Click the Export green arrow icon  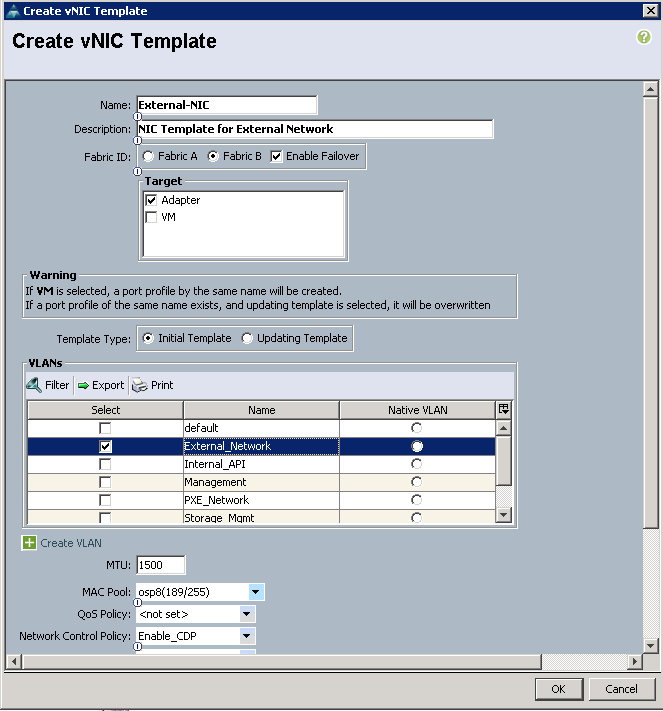[83, 385]
